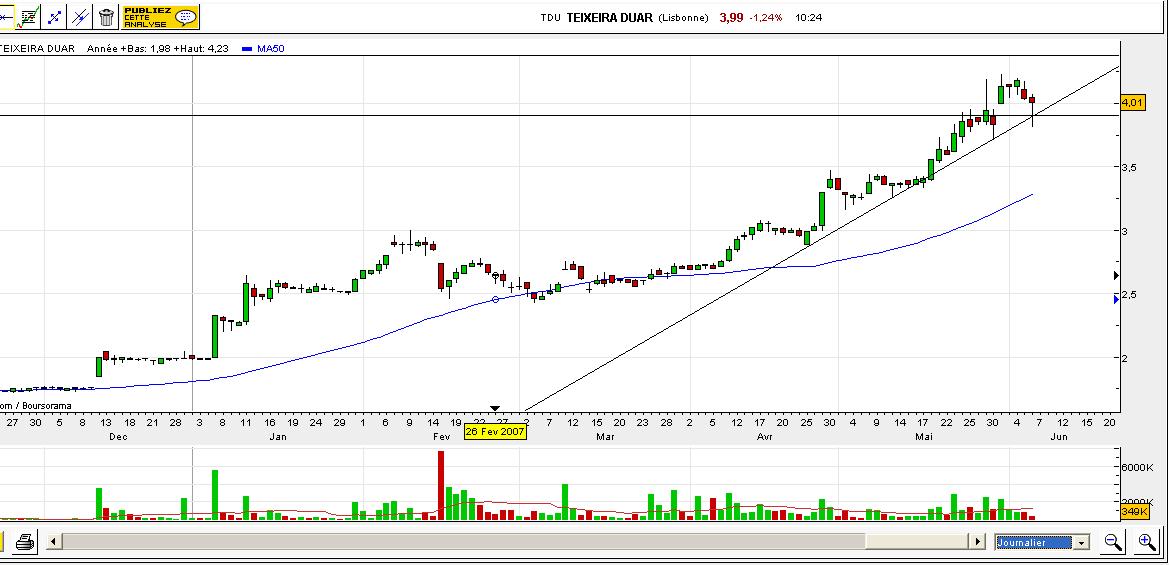The width and height of the screenshot is (1169, 565).
Task: Select the trend line drawing tool
Action: 54,16
